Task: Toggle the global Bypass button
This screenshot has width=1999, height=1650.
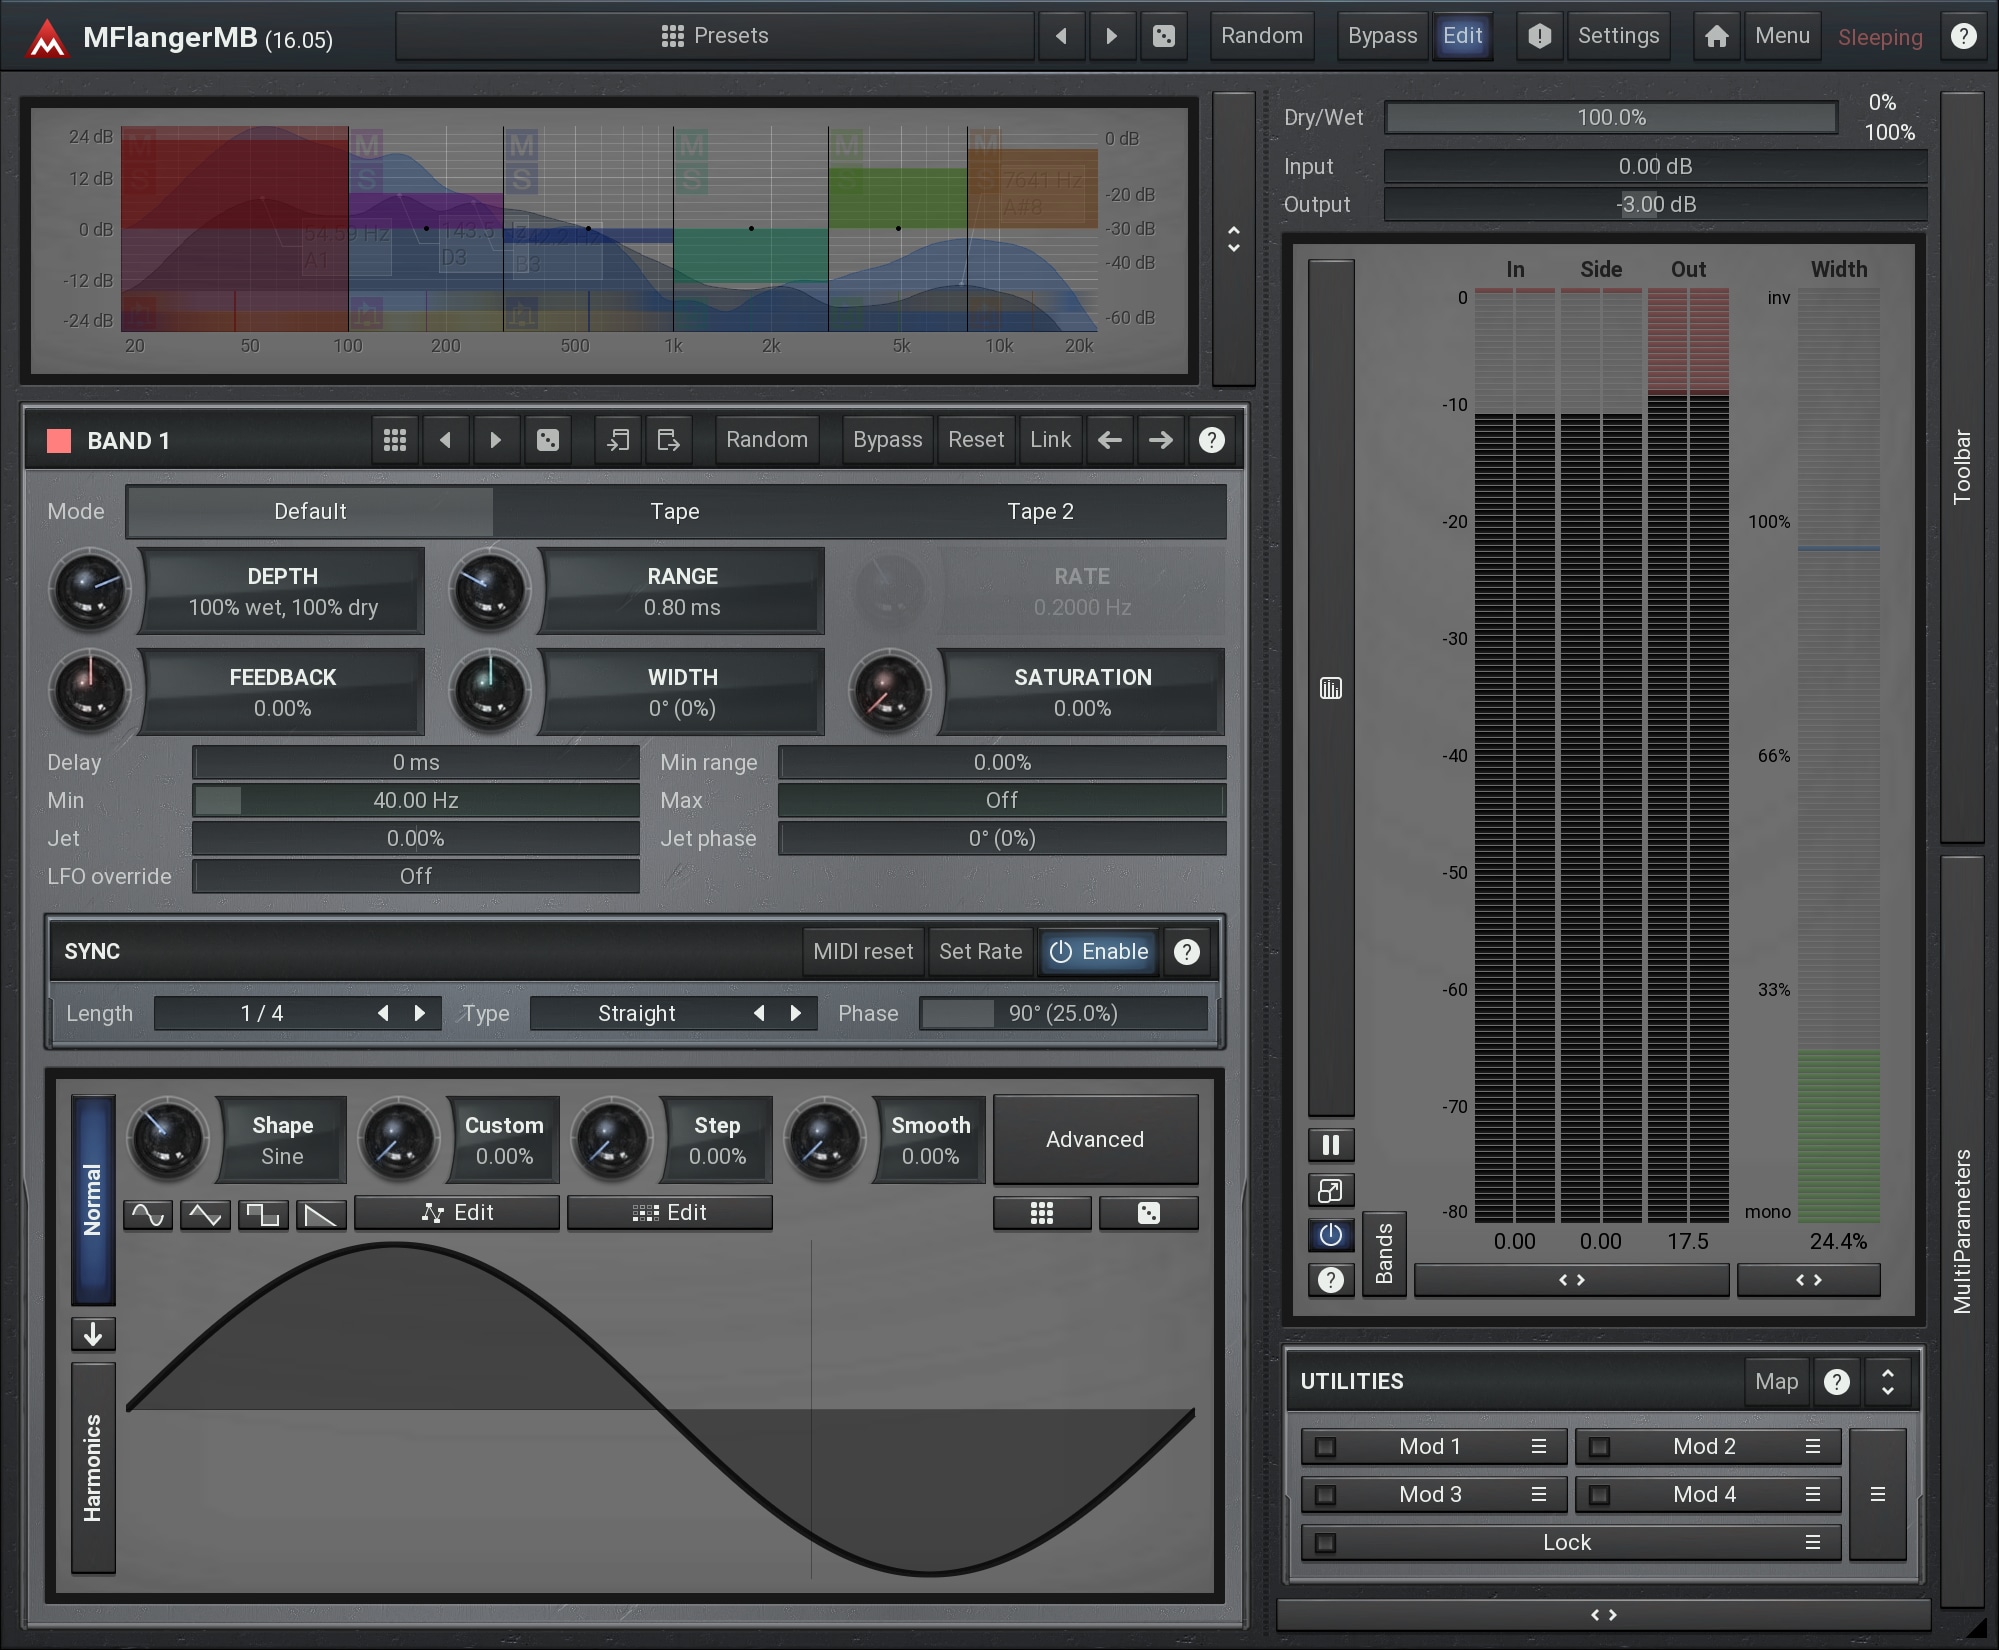Action: (x=1382, y=36)
